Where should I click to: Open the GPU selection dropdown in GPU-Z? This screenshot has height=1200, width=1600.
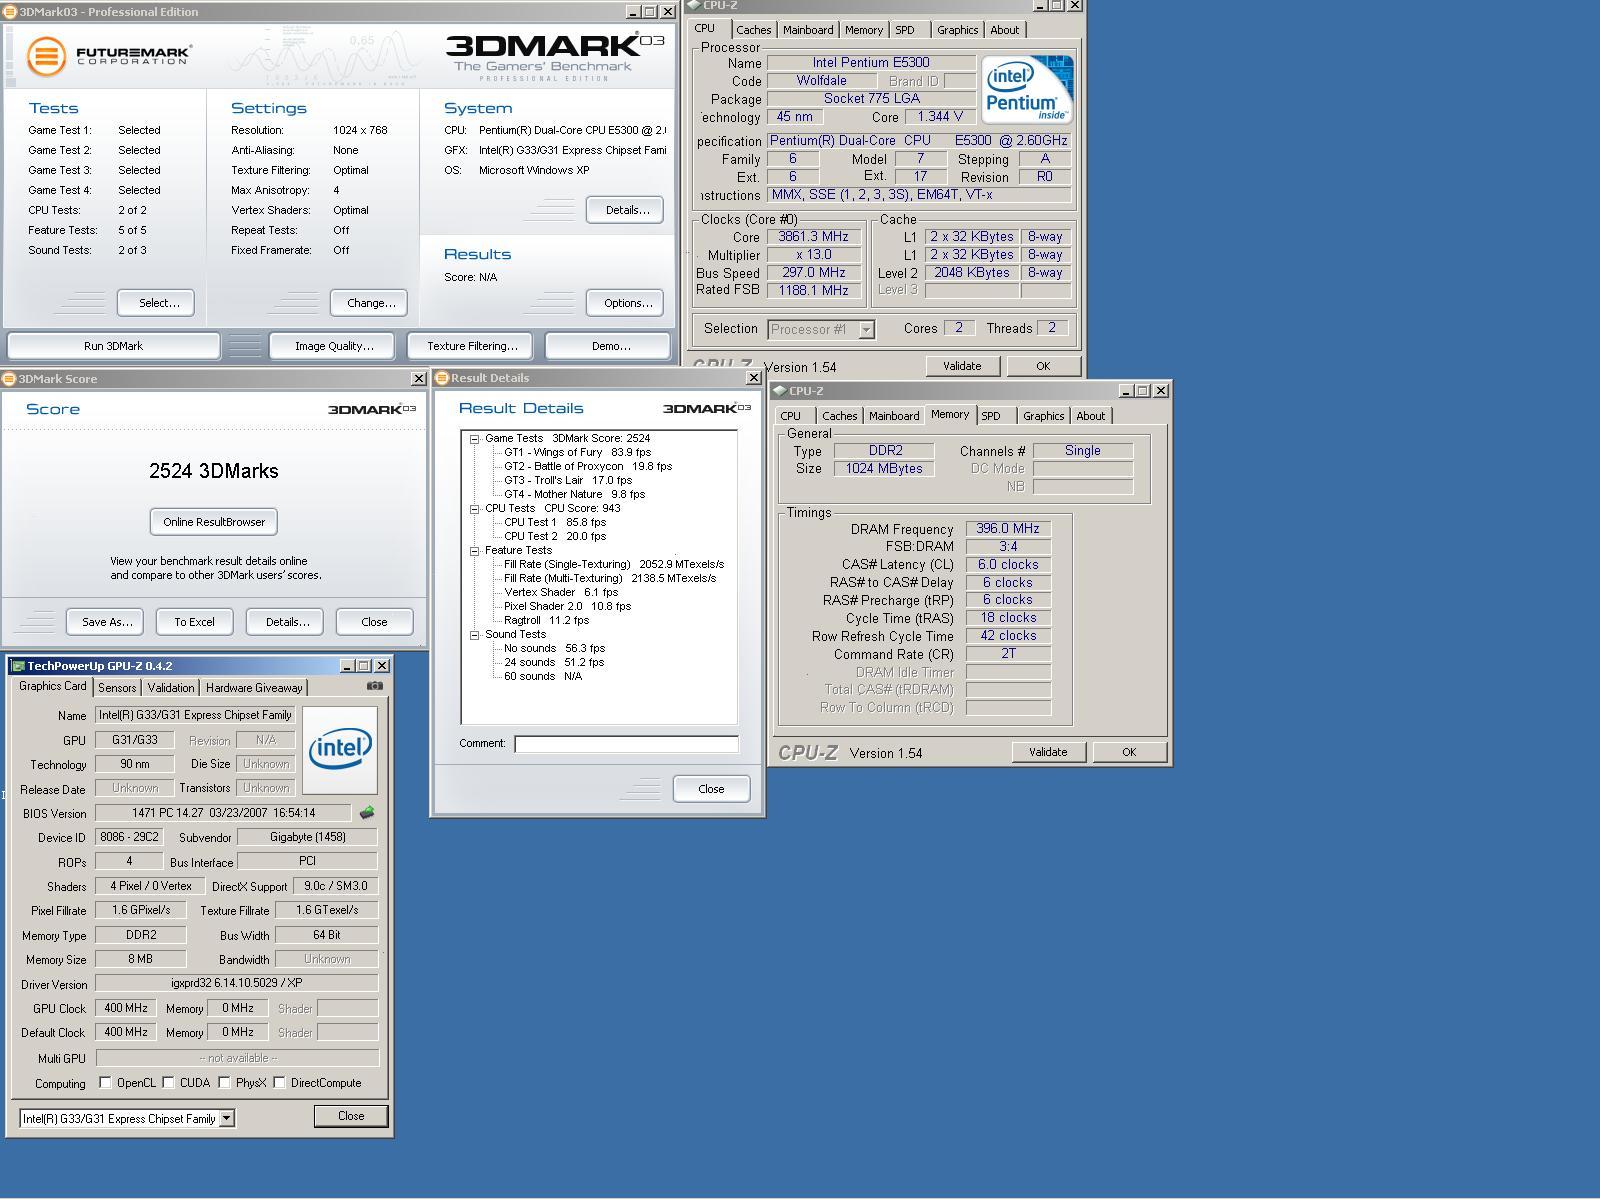click(x=226, y=1118)
